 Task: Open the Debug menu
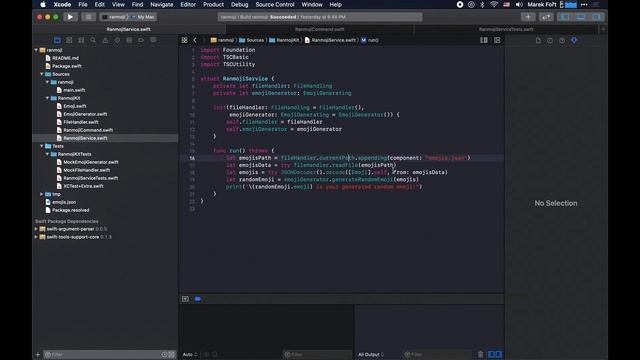(240, 4)
